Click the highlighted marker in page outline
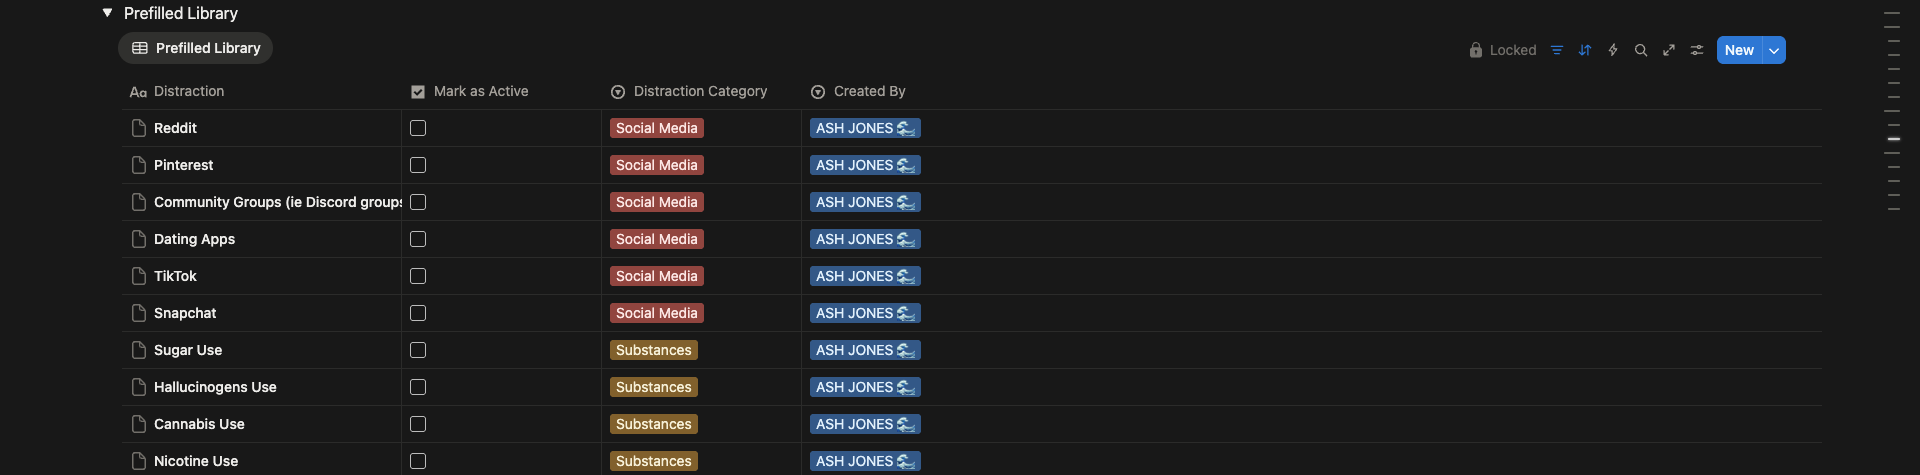The image size is (1920, 475). (x=1893, y=139)
